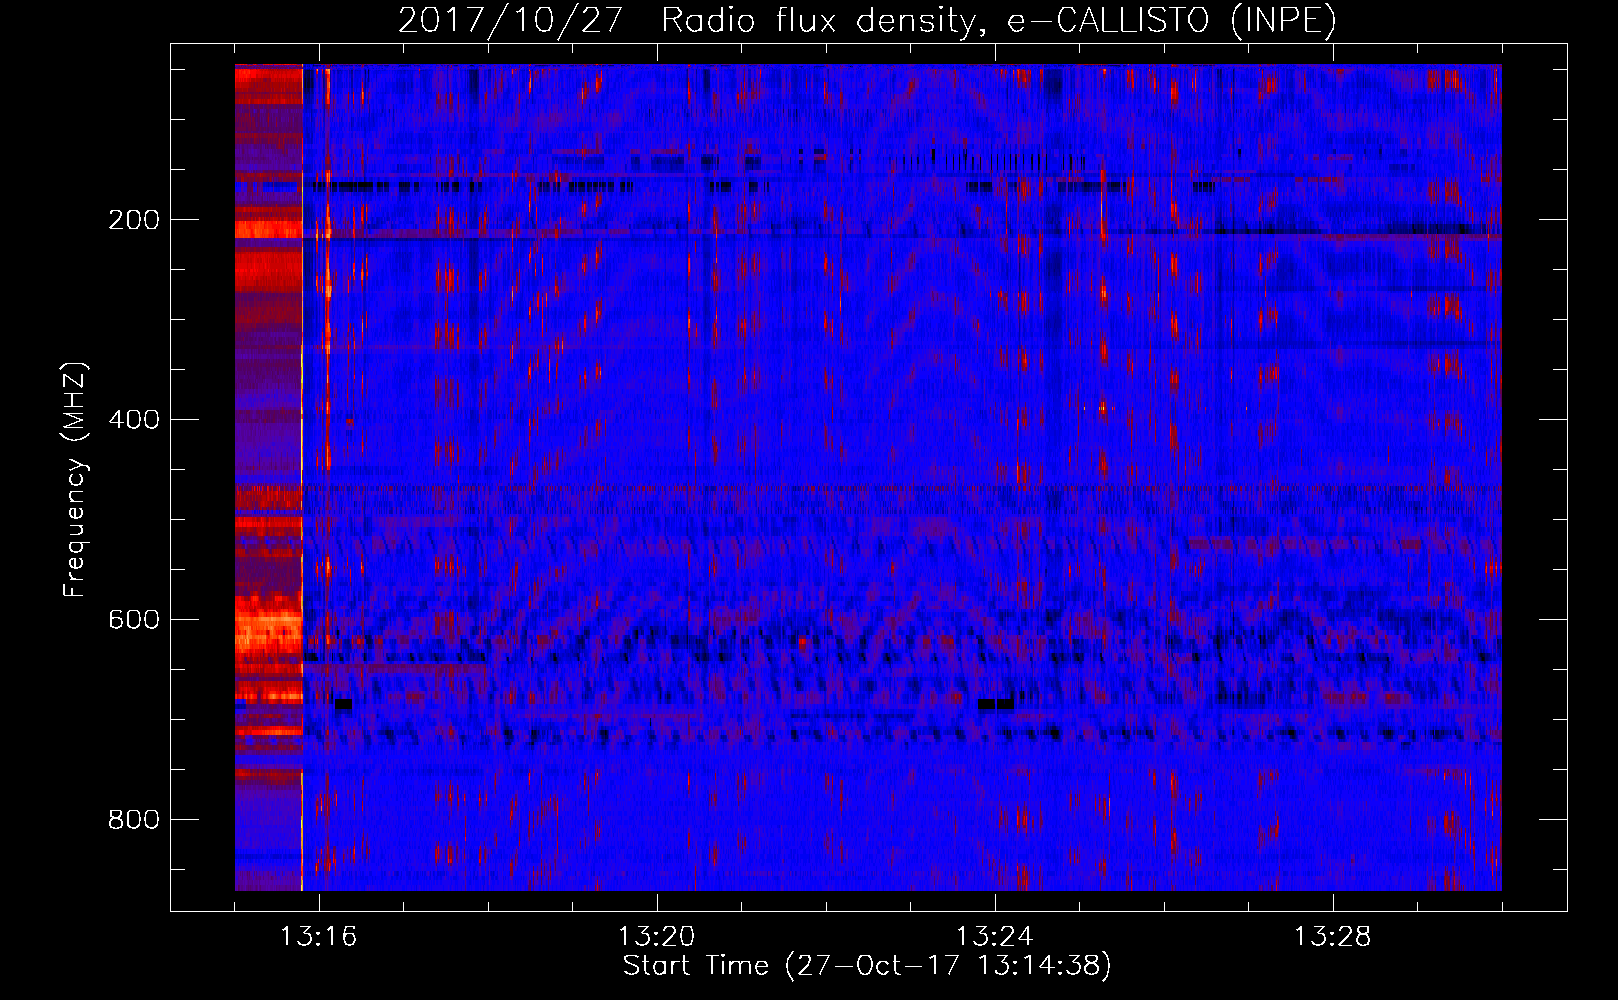
Task: Click the plot title '2017/10/27 Radio flux density, e-CALLISTO (INPE)'
Action: [x=867, y=21]
